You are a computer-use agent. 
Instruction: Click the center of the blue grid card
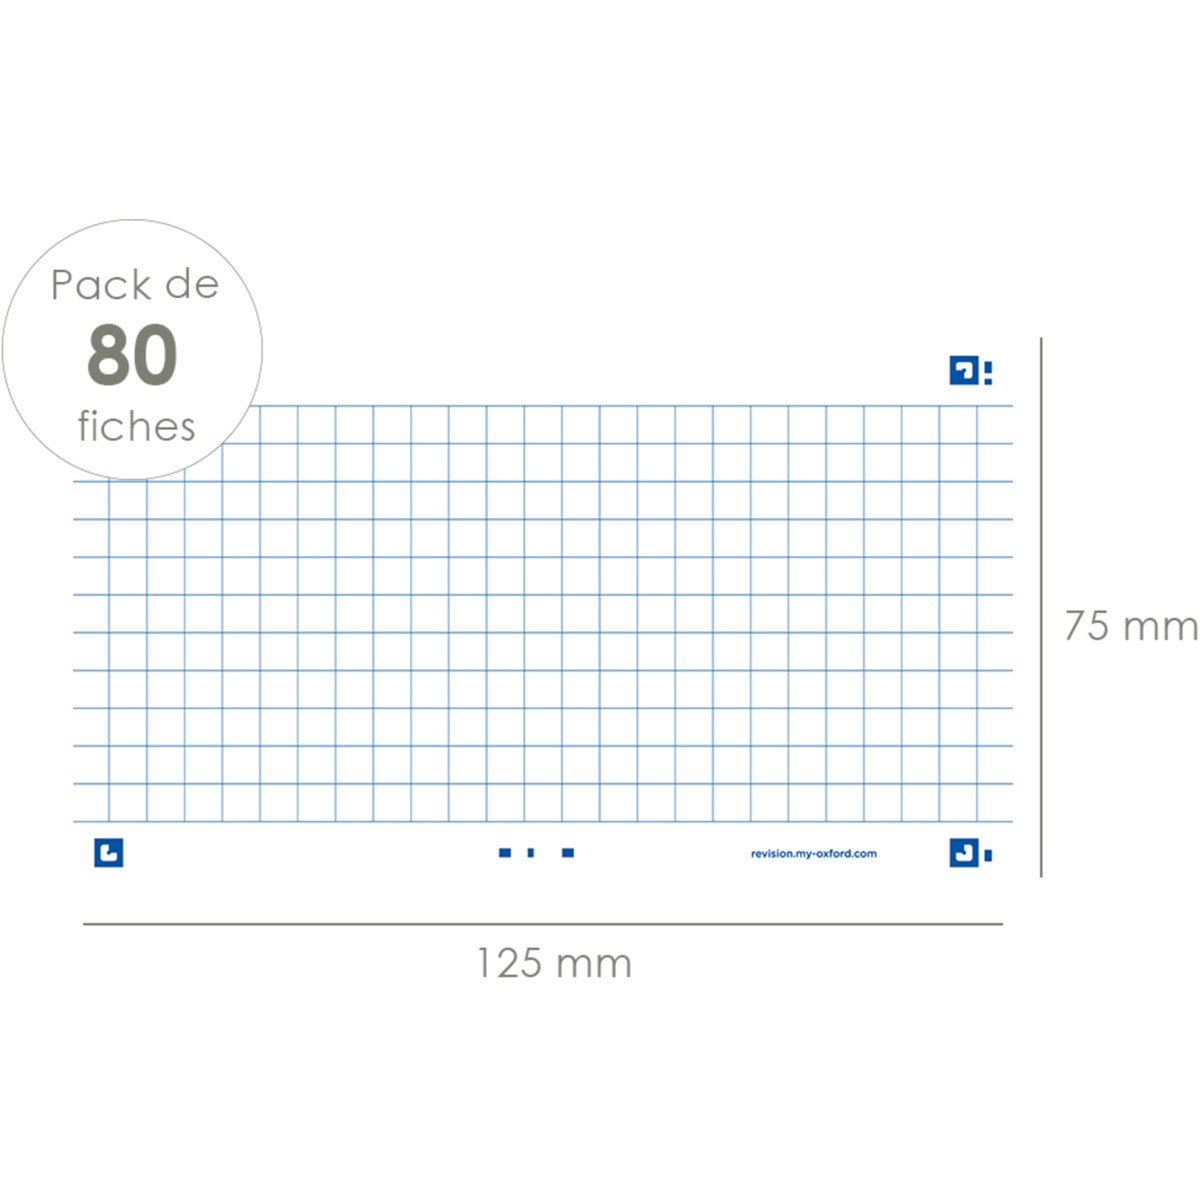click(x=543, y=614)
